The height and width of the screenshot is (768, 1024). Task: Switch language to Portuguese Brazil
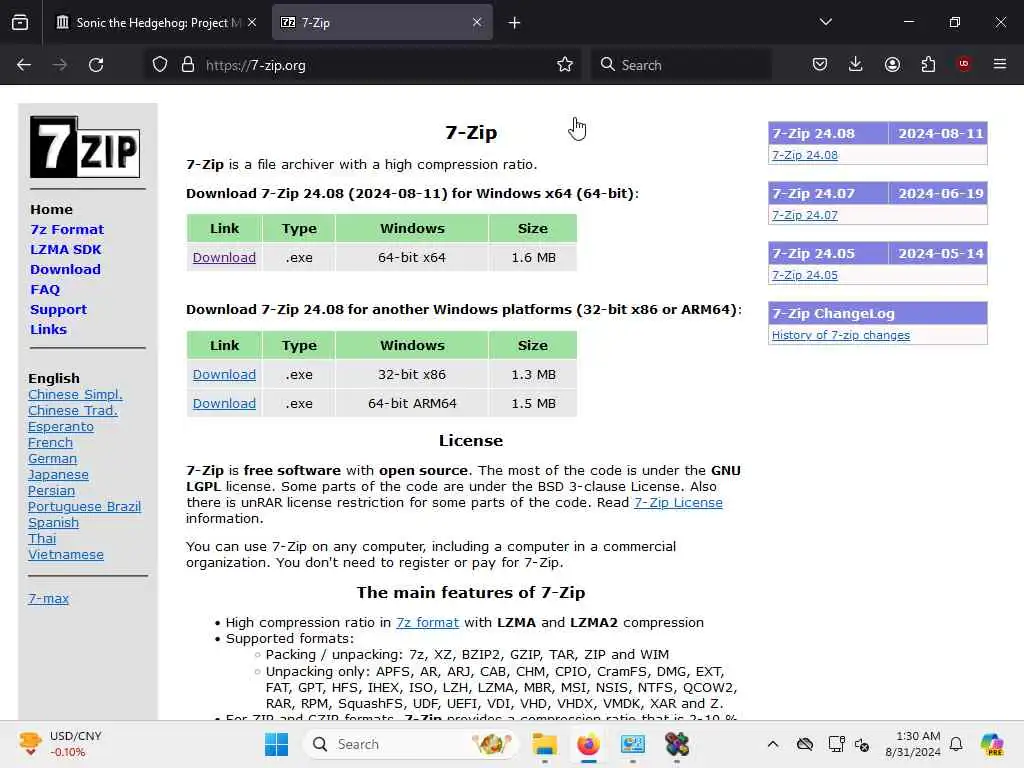coord(84,507)
